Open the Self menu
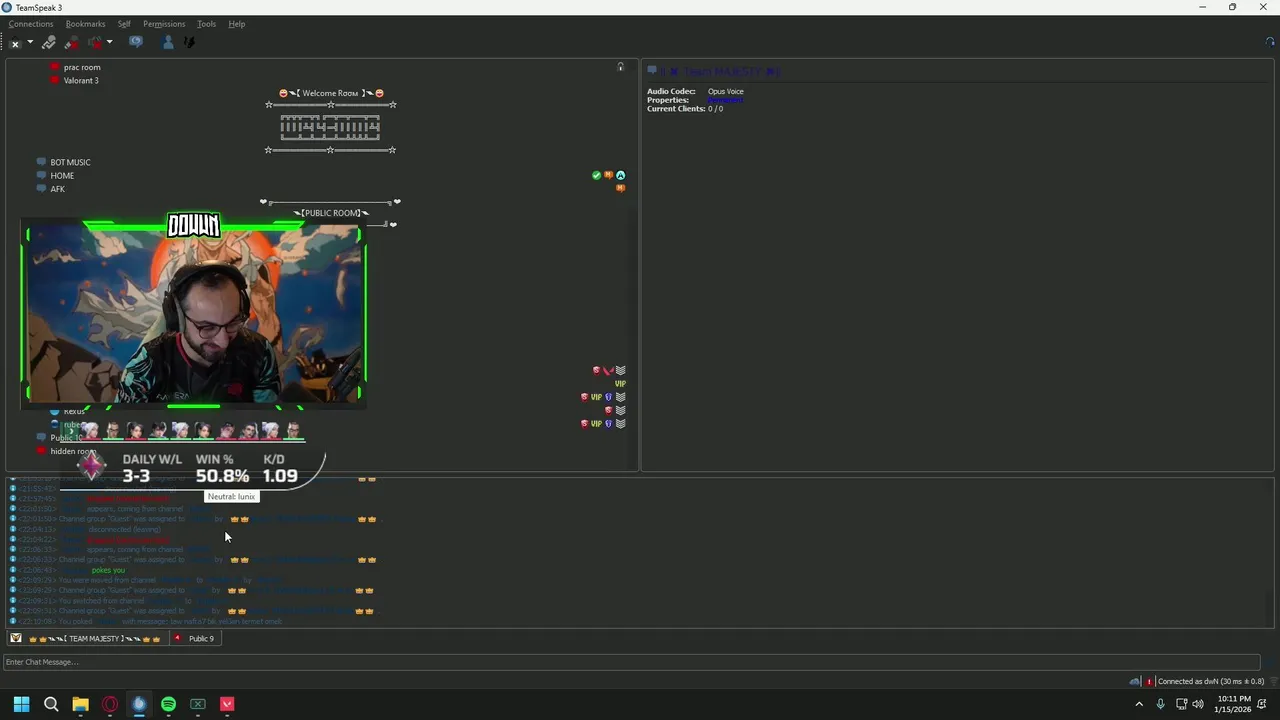 124,24
